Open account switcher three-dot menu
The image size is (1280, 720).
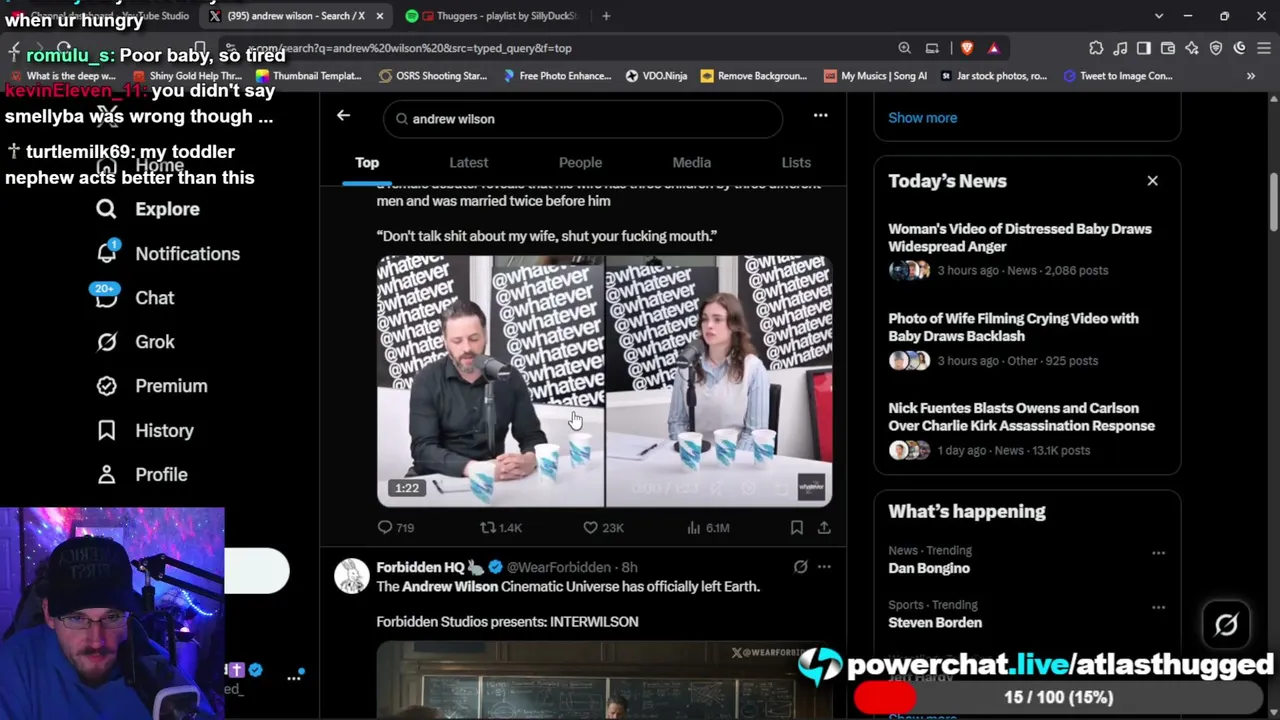294,677
